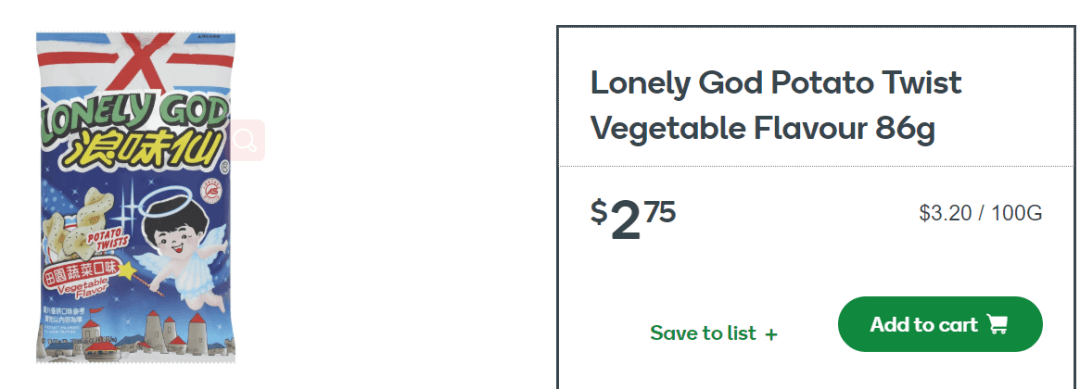
Task: Click the Vegetable Flavor label on package
Action: 86,287
